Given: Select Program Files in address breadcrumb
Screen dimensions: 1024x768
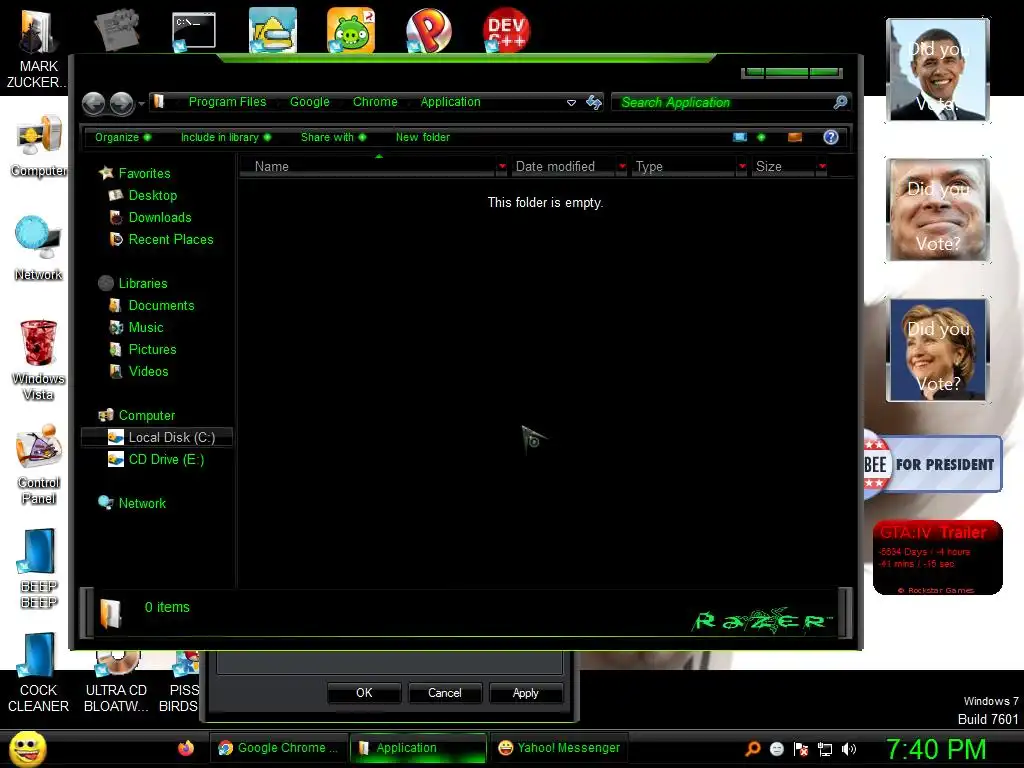Looking at the screenshot, I should [x=227, y=102].
